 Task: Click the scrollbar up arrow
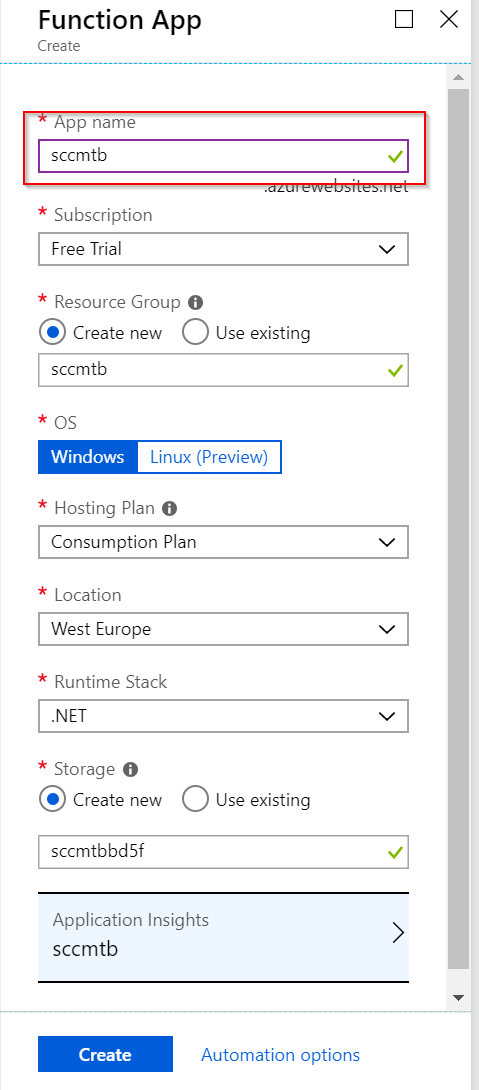[x=458, y=76]
